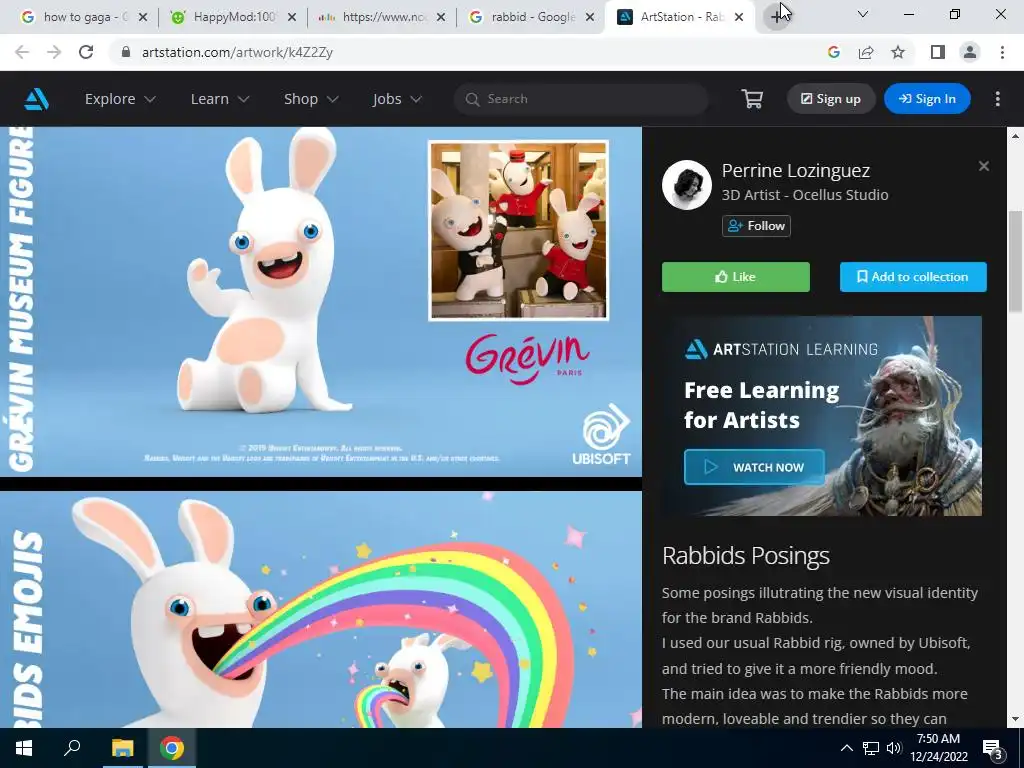
Task: Bookmark this page with the star
Action: coord(898,52)
